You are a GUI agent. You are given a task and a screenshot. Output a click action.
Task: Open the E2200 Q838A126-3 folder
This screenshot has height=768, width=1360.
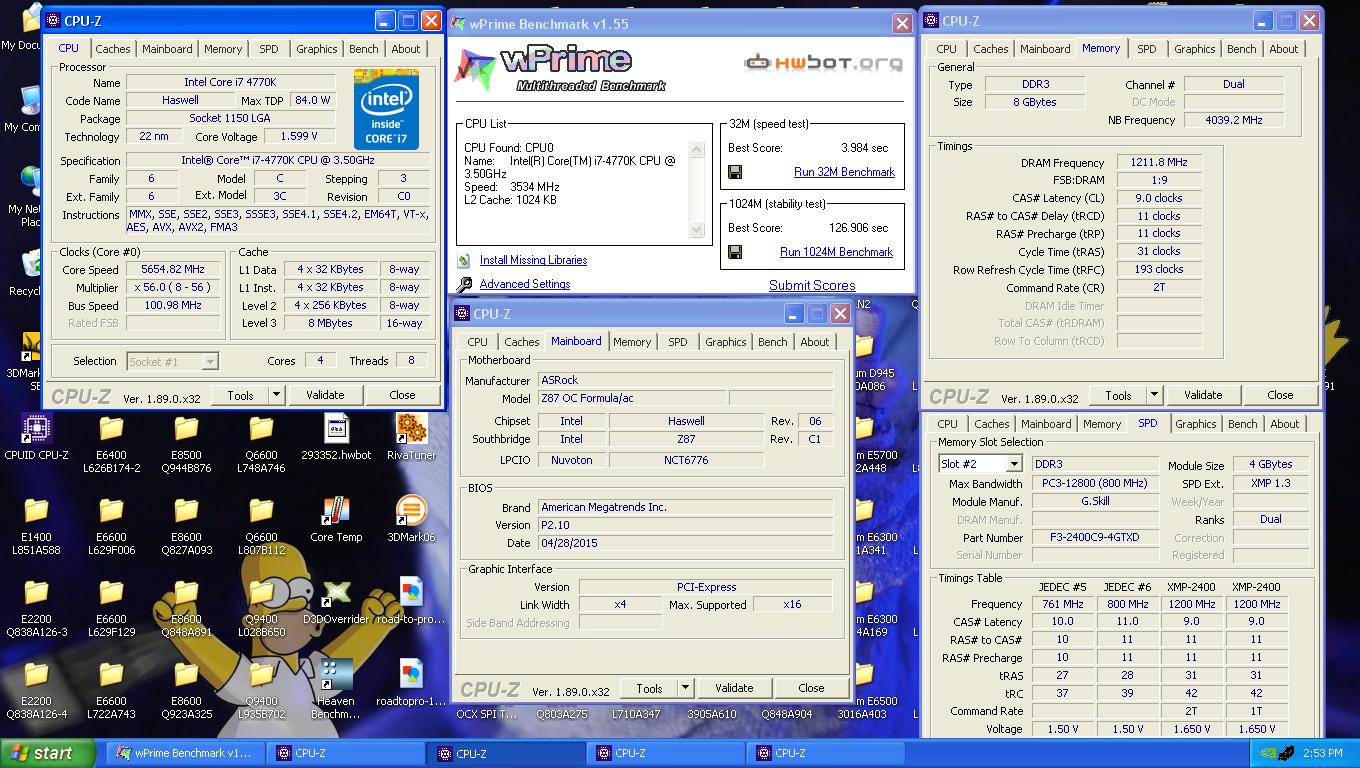tap(36, 594)
